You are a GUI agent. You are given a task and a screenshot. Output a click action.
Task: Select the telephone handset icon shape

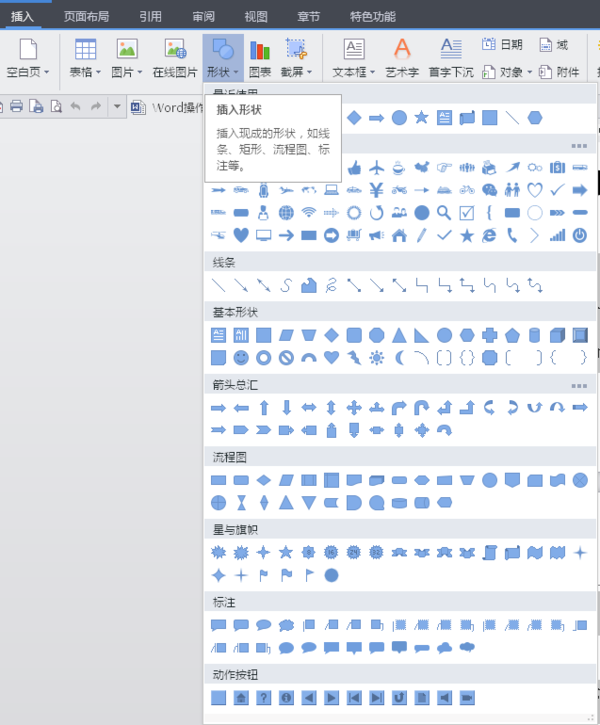click(x=512, y=235)
